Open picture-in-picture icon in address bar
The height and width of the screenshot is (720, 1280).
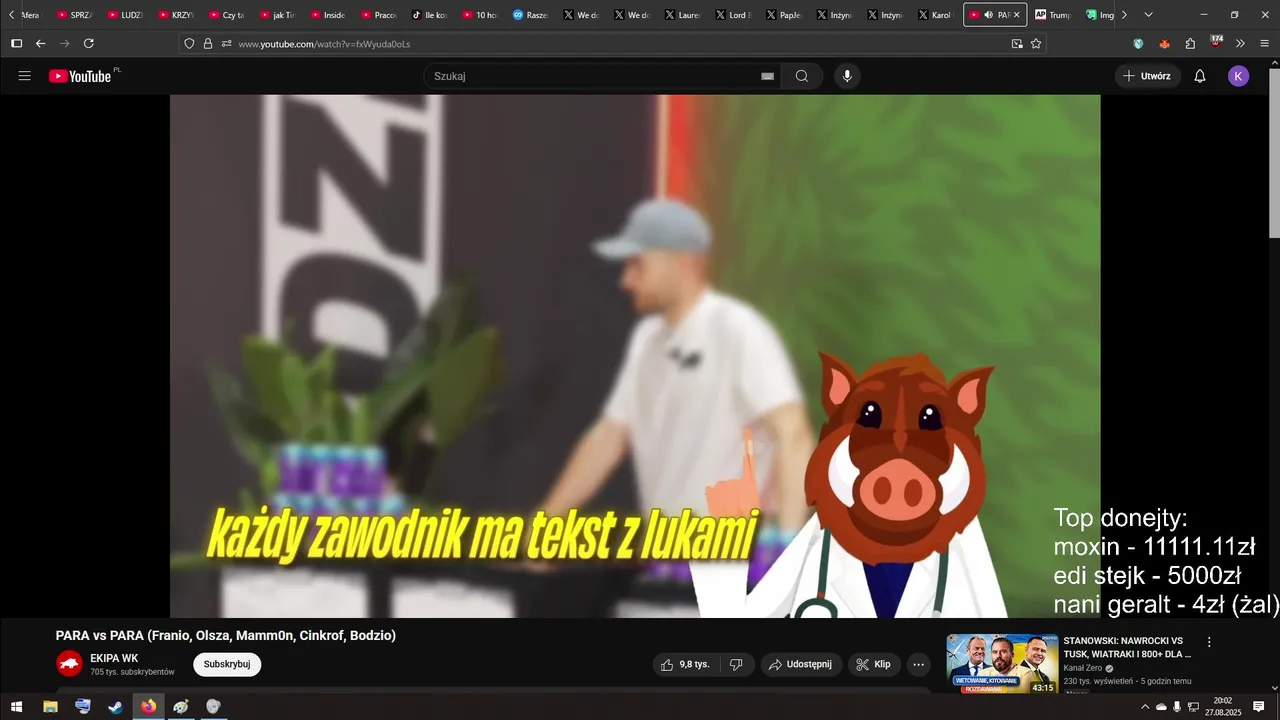tap(1017, 43)
